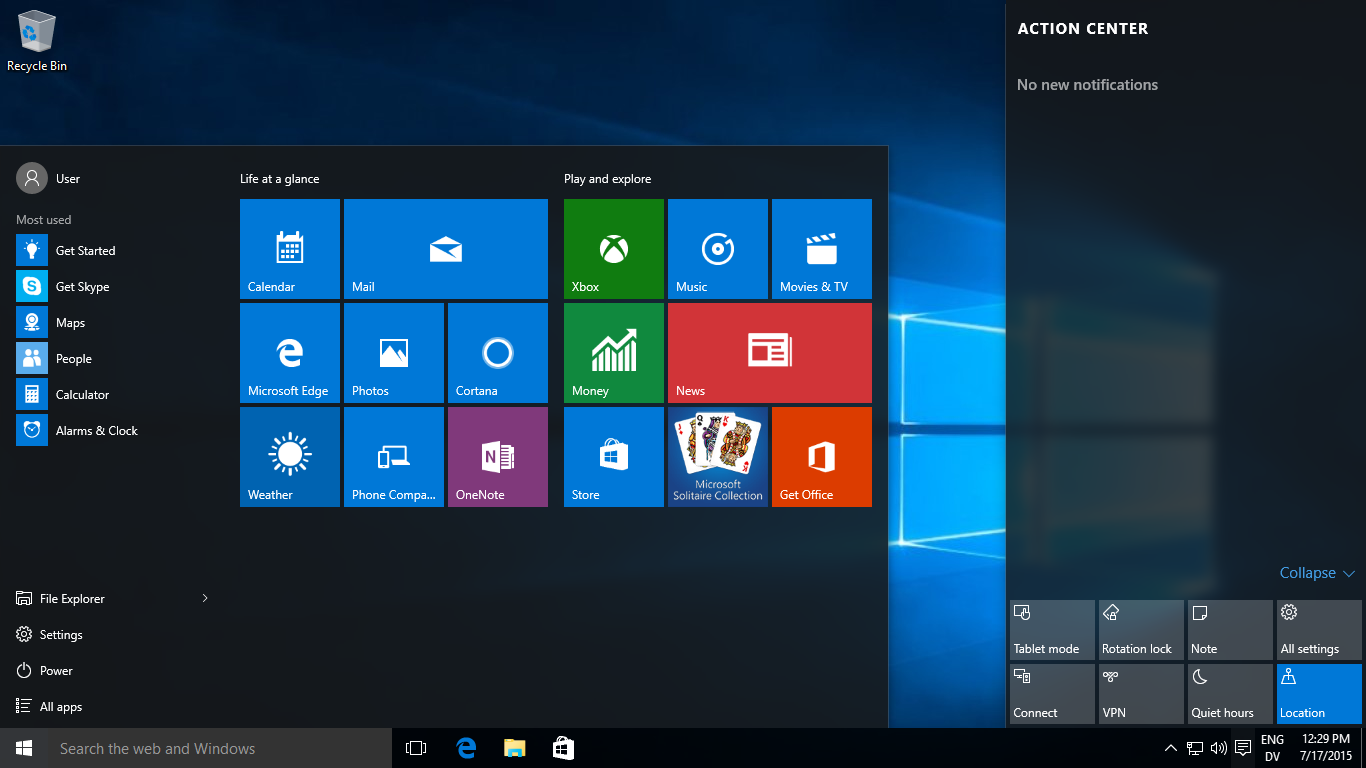Open the Weather tile

click(x=289, y=457)
